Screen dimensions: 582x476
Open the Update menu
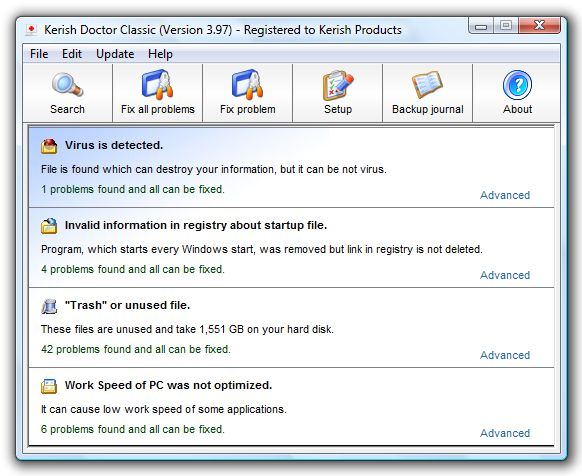(x=115, y=54)
